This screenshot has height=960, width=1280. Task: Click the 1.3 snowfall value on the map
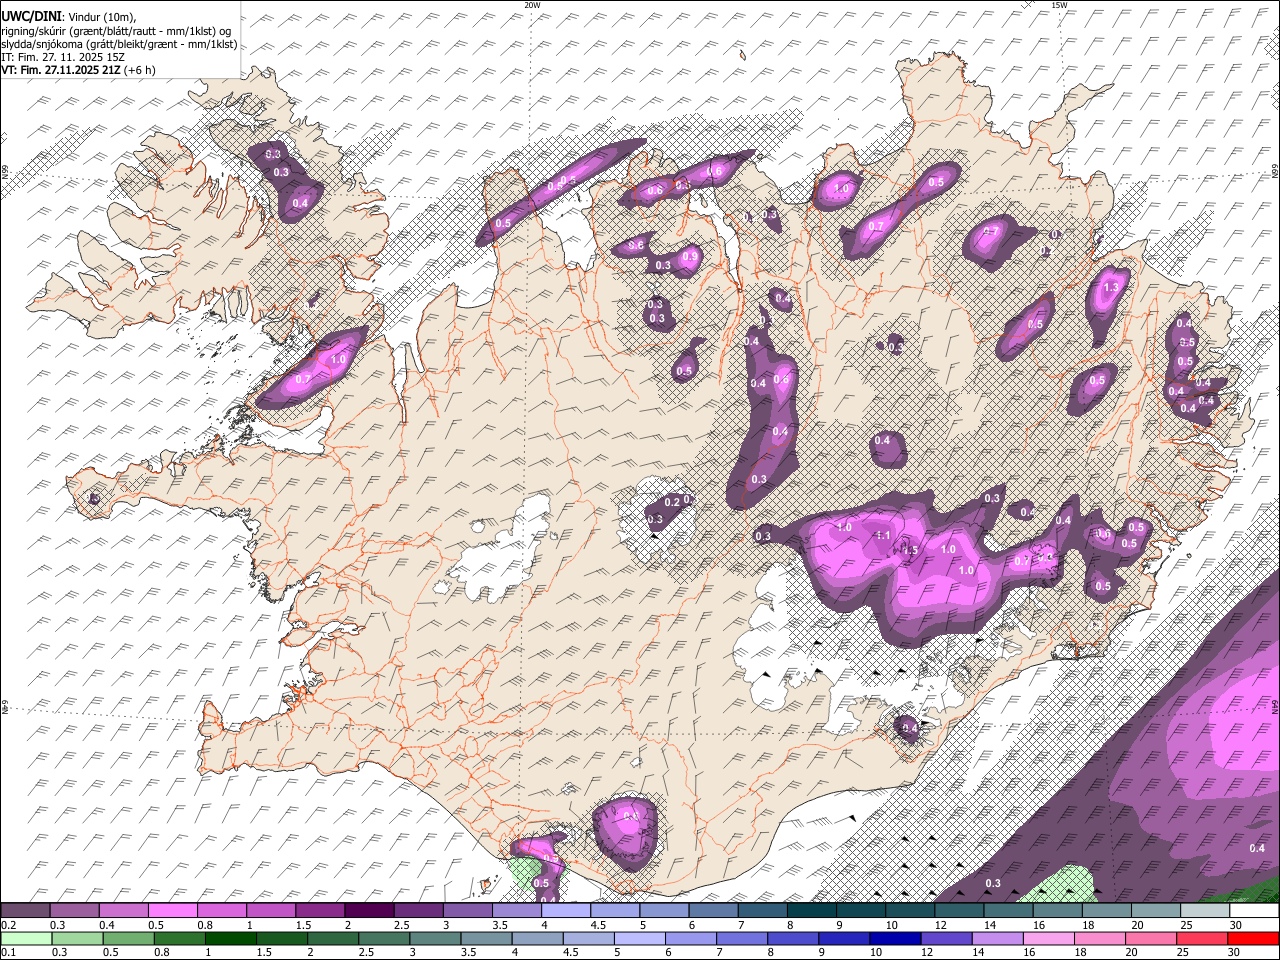[x=1110, y=288]
